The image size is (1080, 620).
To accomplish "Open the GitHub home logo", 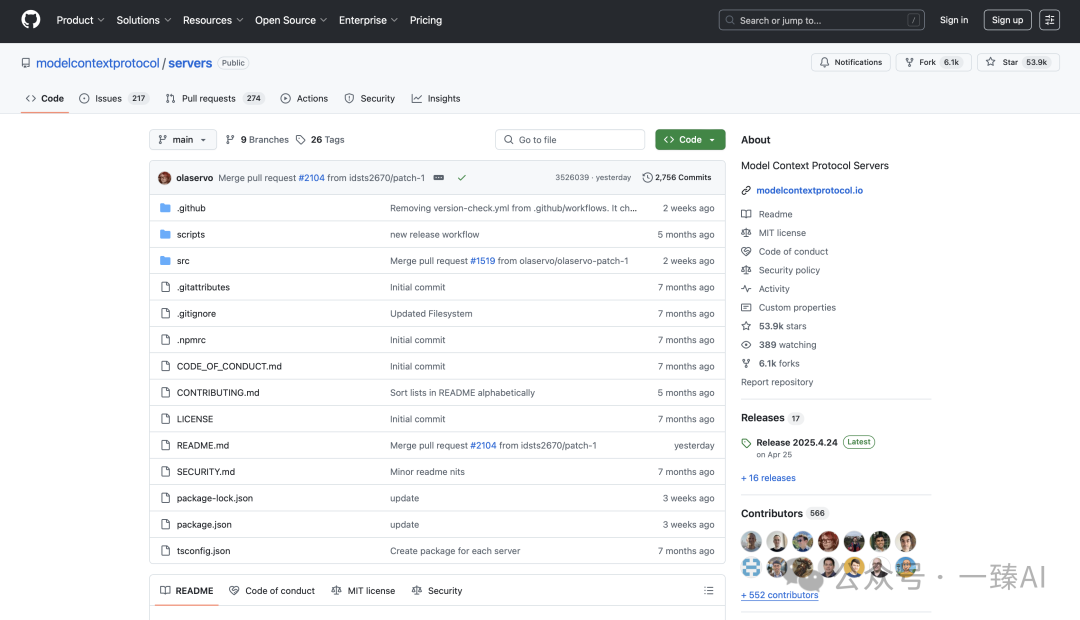I will pos(31,19).
